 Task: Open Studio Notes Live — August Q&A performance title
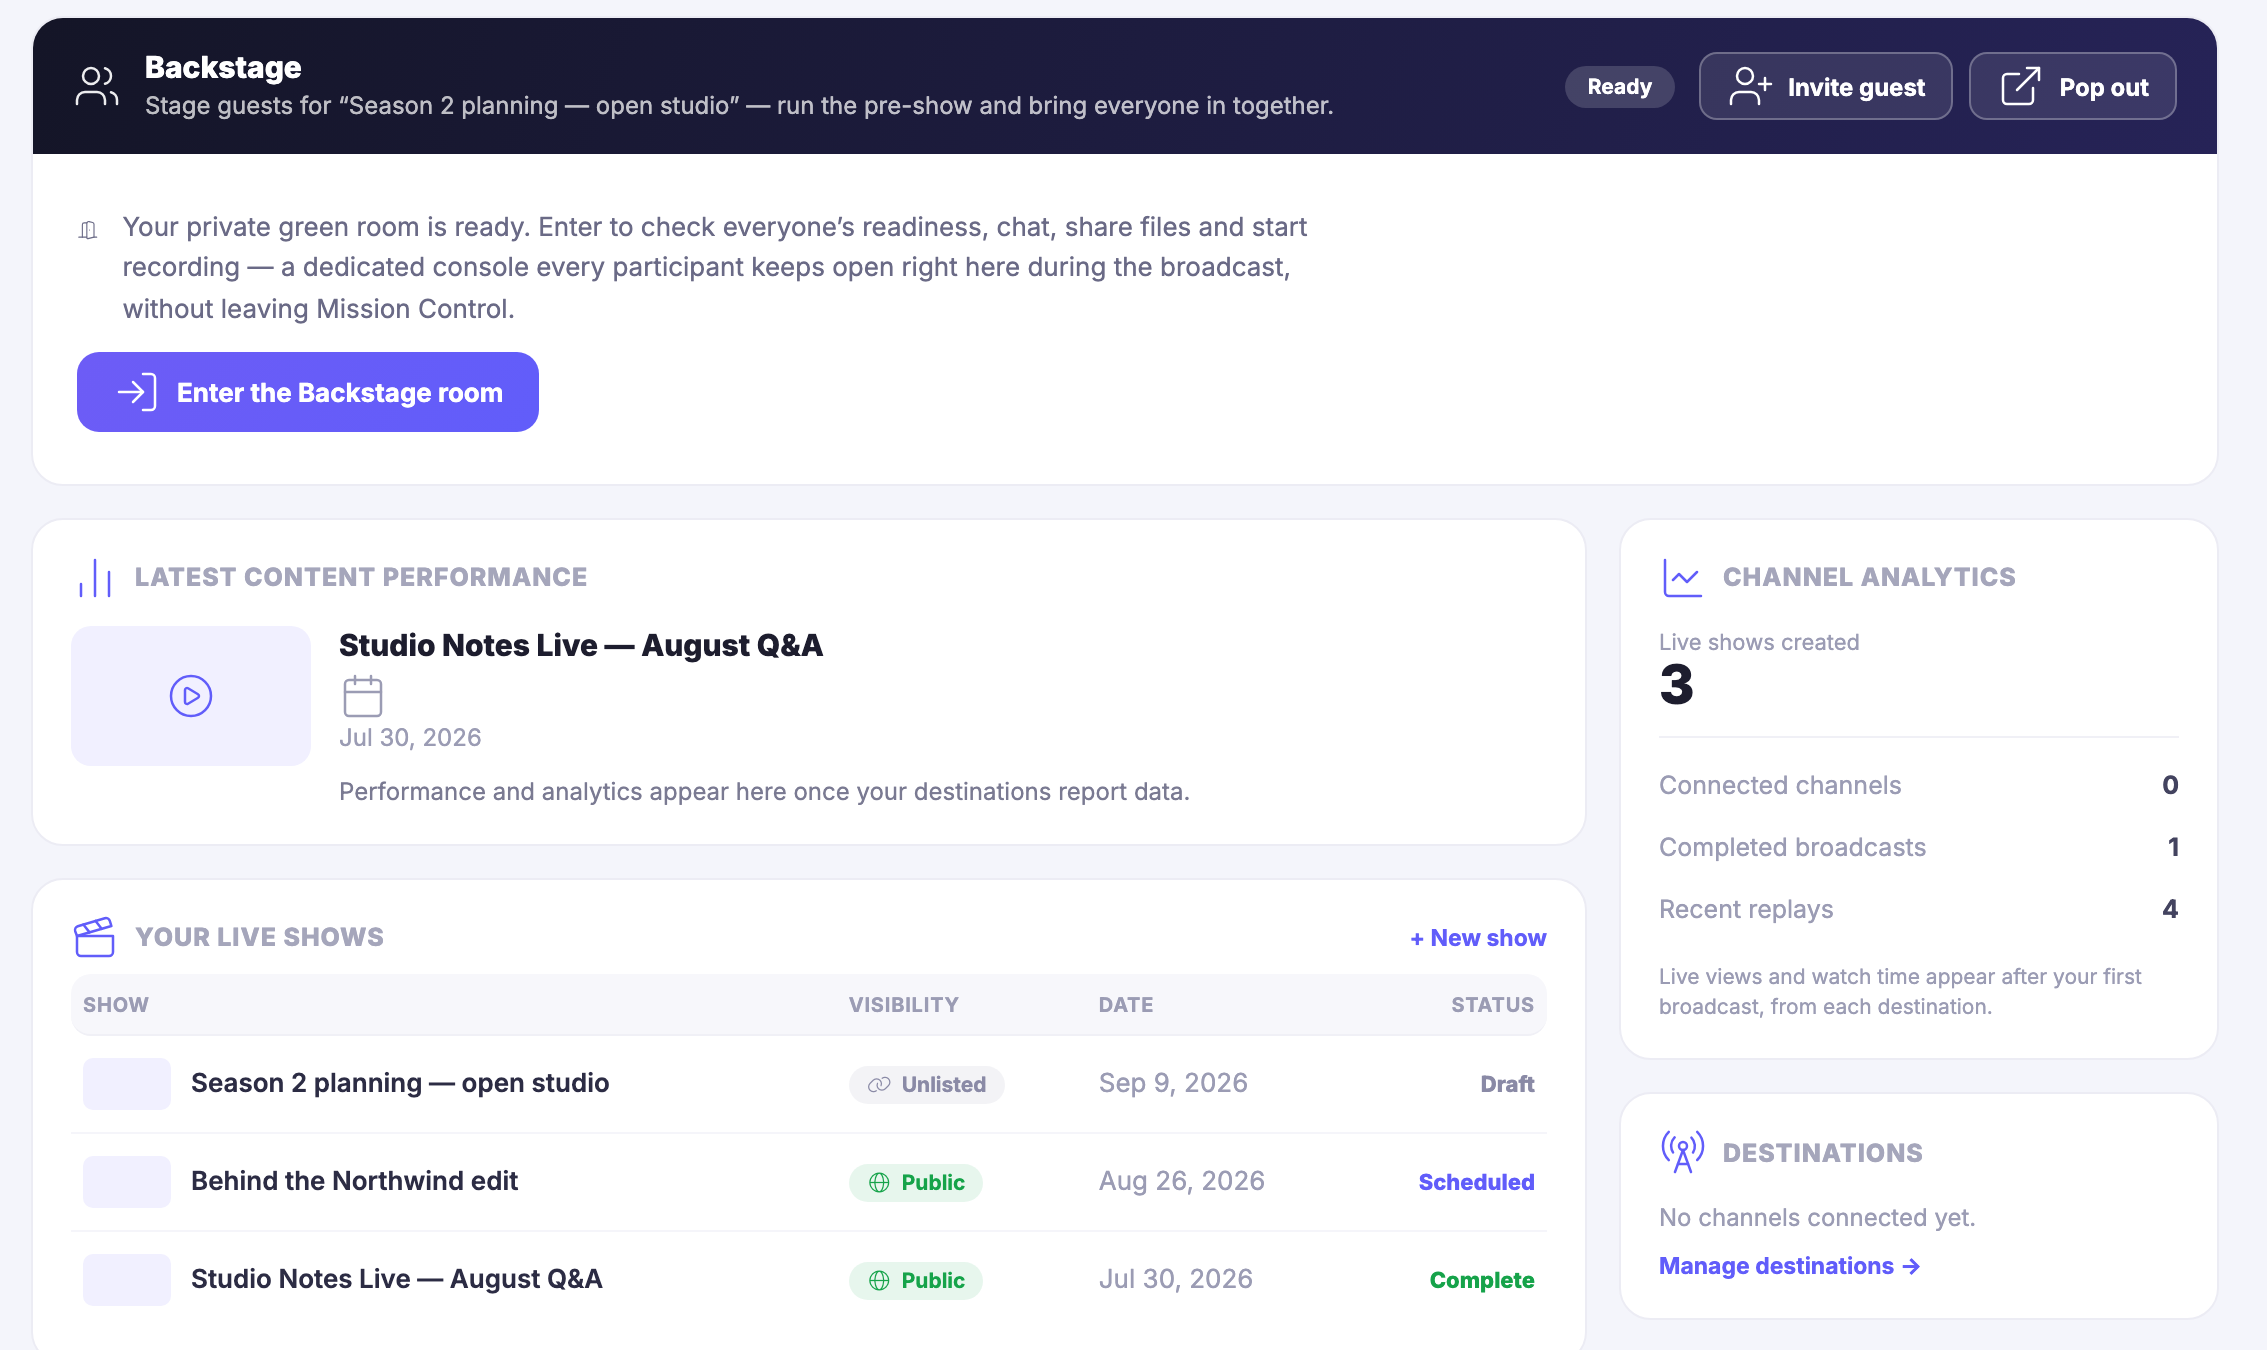pyautogui.click(x=581, y=645)
